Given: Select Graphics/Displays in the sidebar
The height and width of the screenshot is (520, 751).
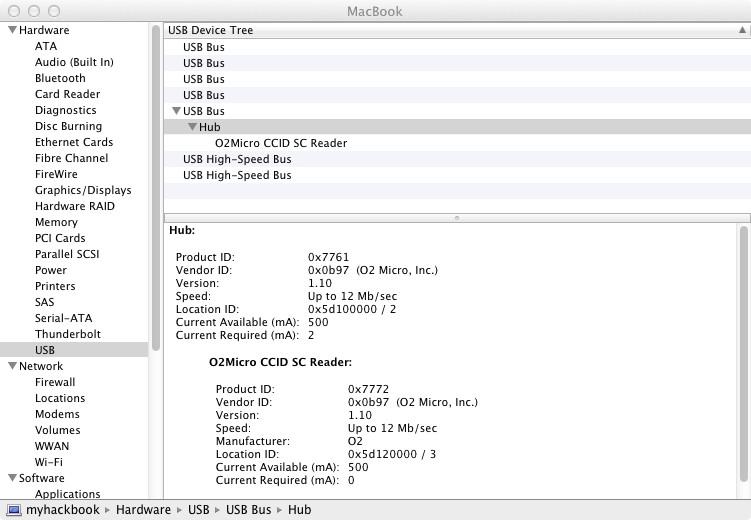Looking at the screenshot, I should tap(83, 190).
